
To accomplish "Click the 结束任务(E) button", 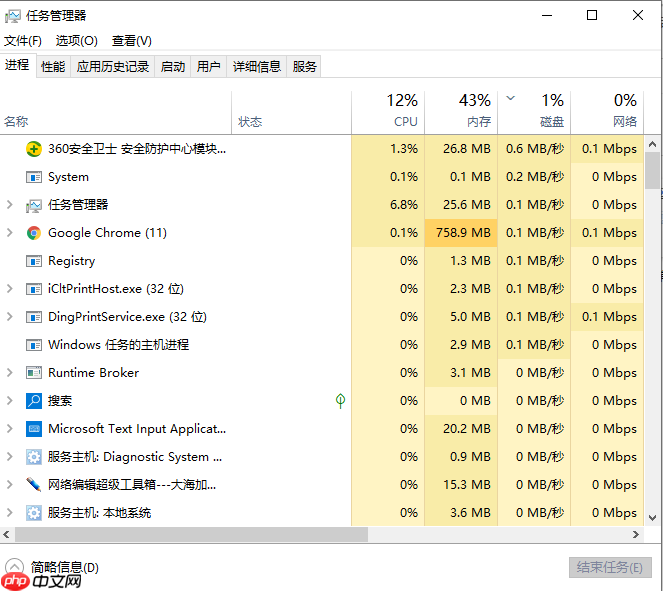I will coord(610,567).
